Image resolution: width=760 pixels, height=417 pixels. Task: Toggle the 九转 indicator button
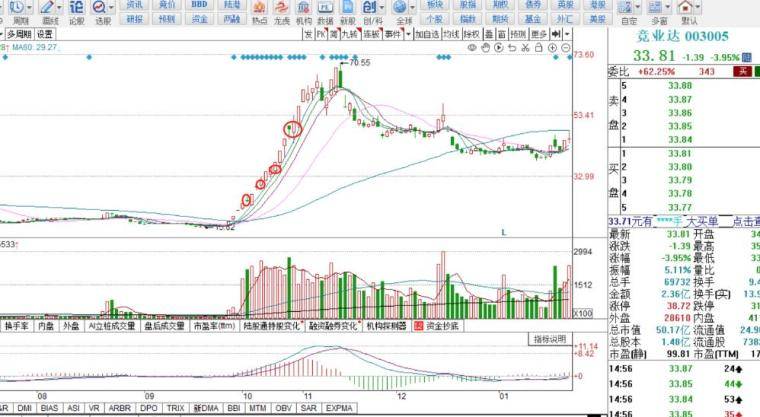coord(349,34)
